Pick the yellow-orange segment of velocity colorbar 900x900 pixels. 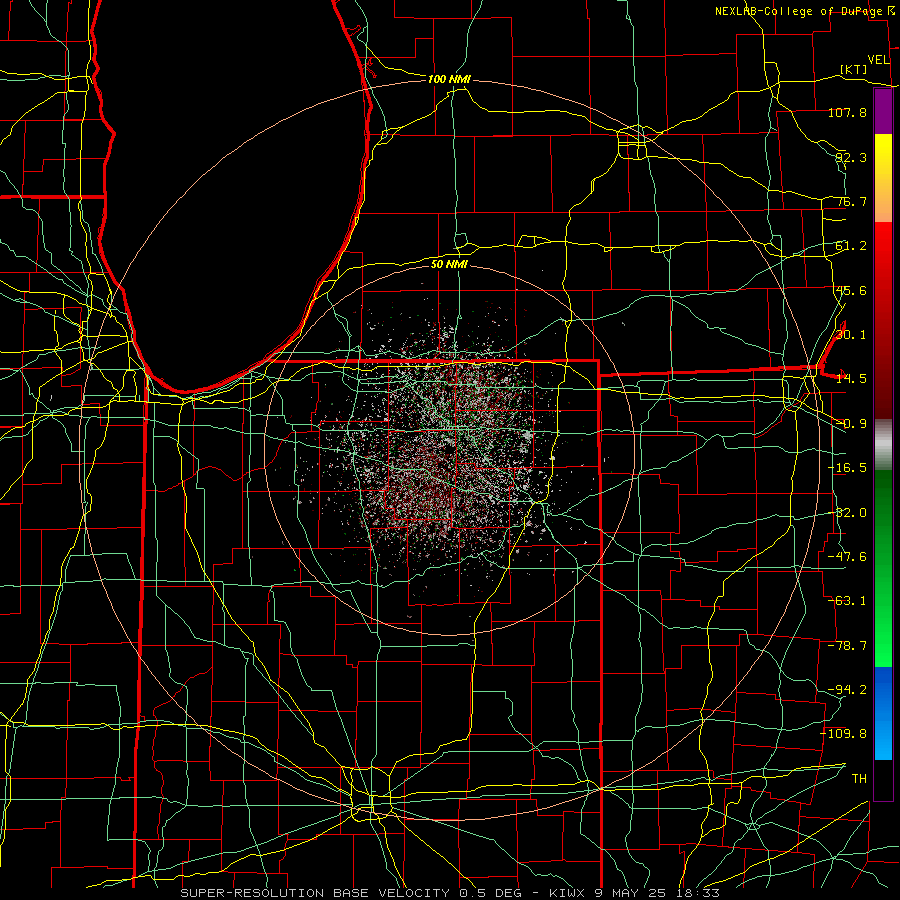[x=883, y=178]
